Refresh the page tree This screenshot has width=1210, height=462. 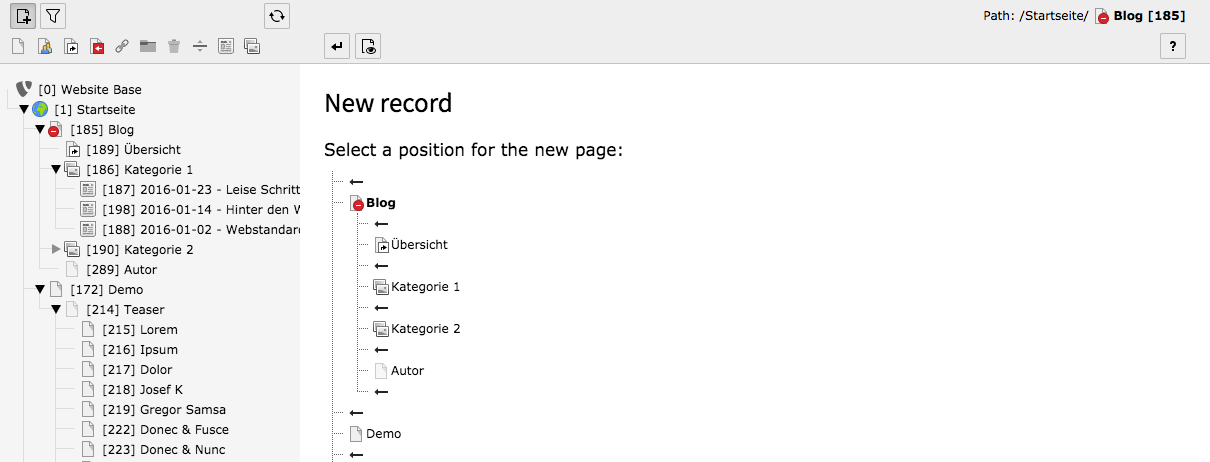[277, 16]
